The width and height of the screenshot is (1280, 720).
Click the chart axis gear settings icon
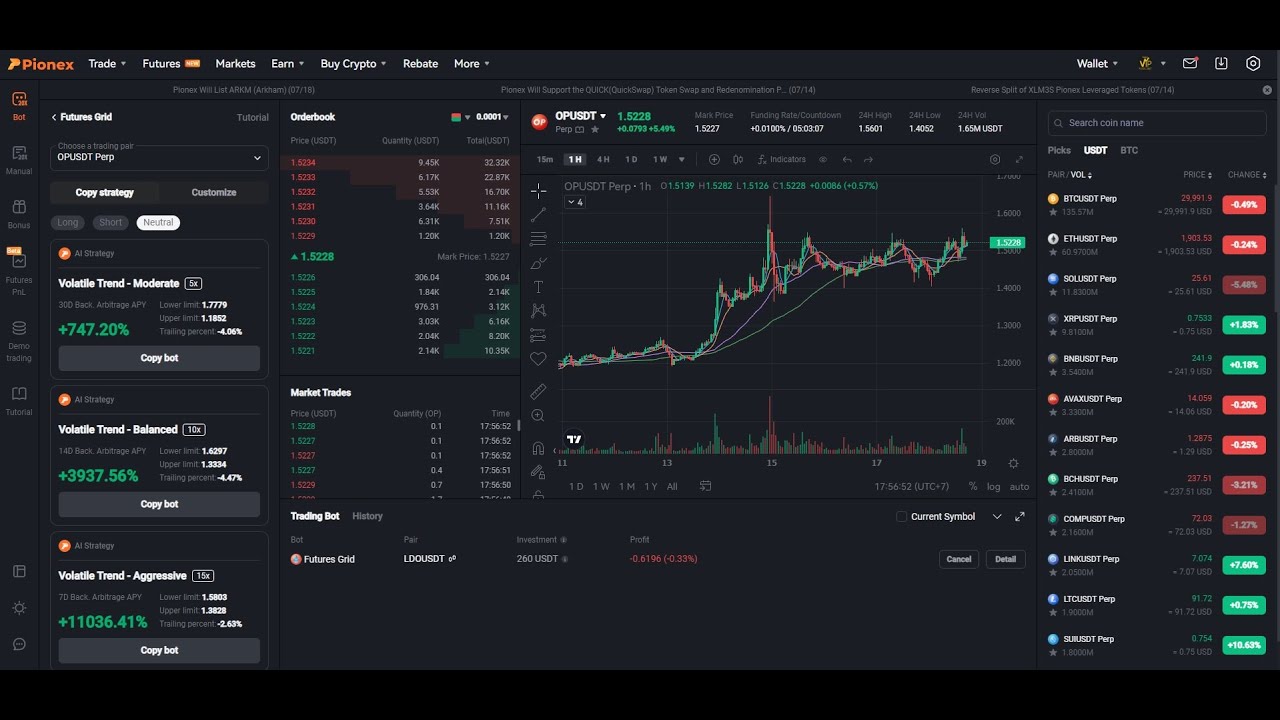tap(1013, 463)
